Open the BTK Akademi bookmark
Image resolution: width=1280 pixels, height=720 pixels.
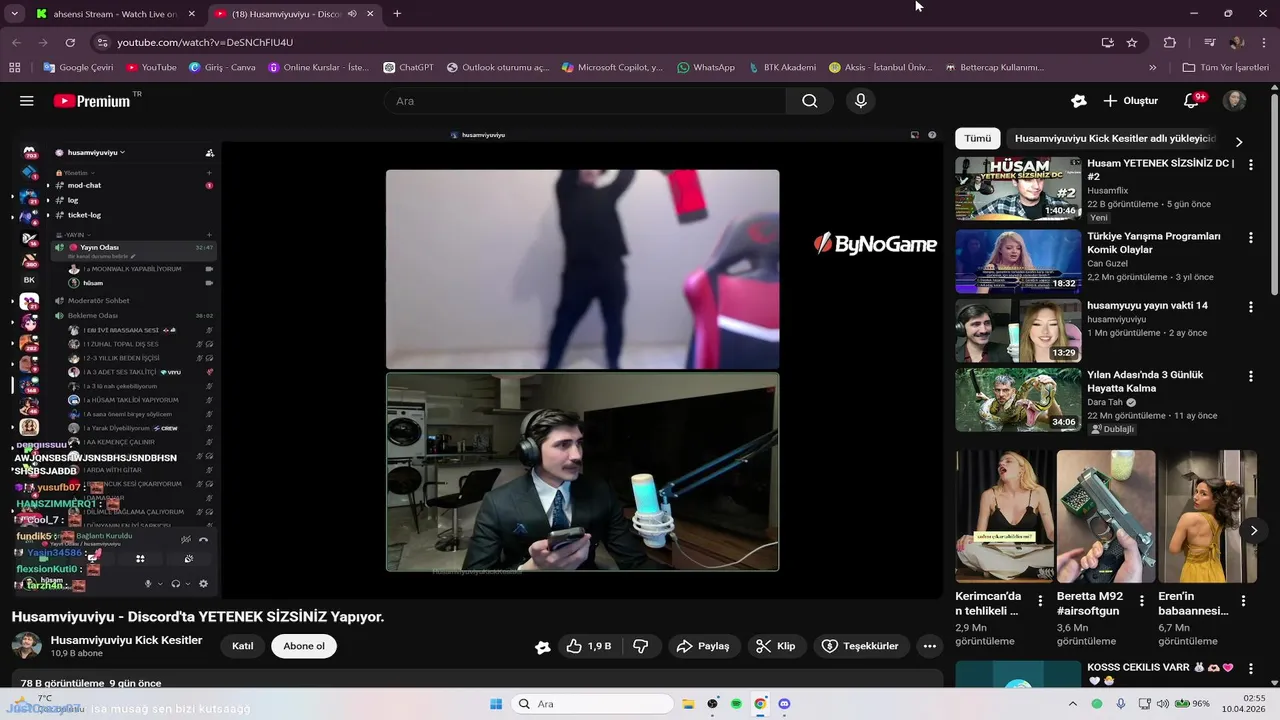[x=782, y=68]
